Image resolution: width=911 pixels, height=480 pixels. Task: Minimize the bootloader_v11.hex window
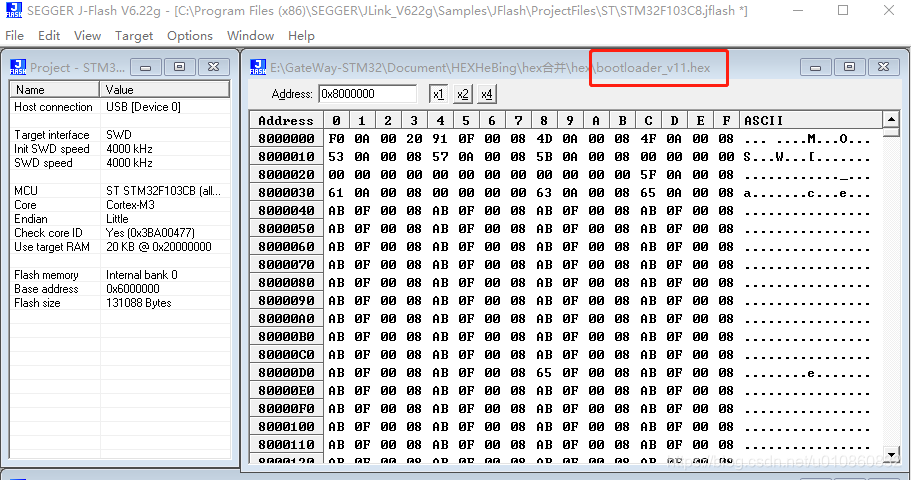[x=815, y=67]
